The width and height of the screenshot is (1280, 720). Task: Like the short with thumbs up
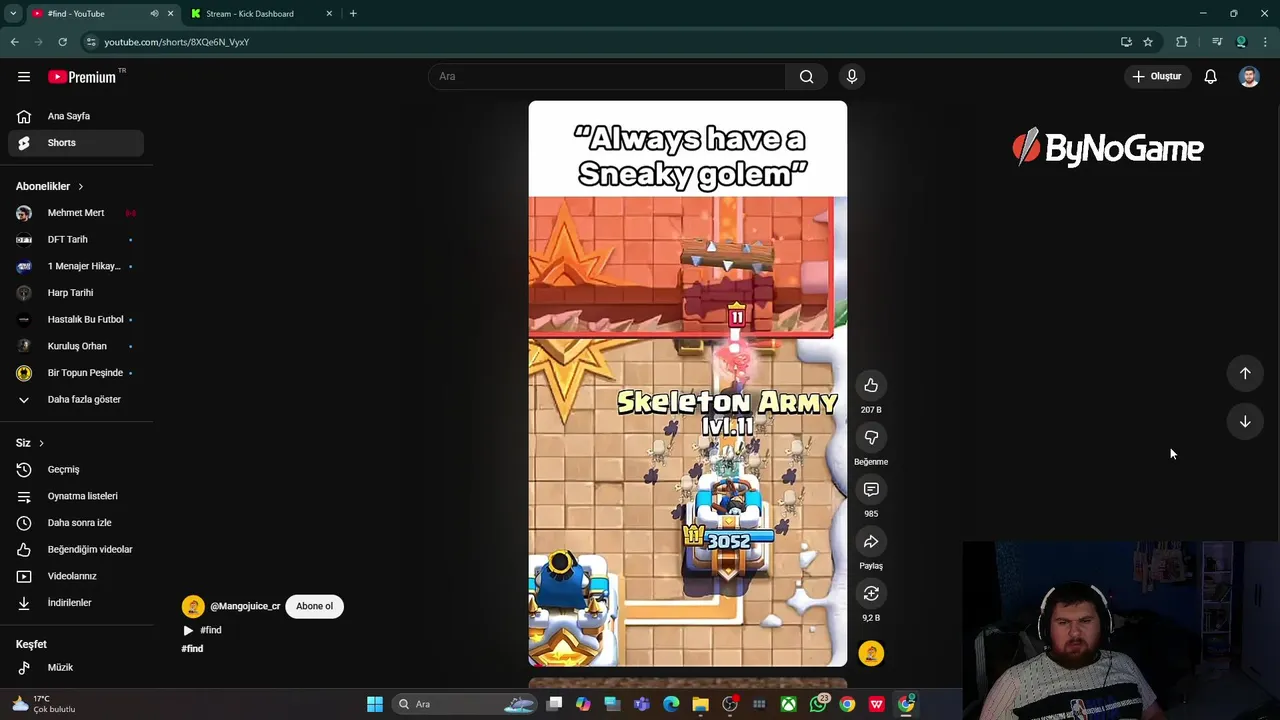pyautogui.click(x=871, y=386)
